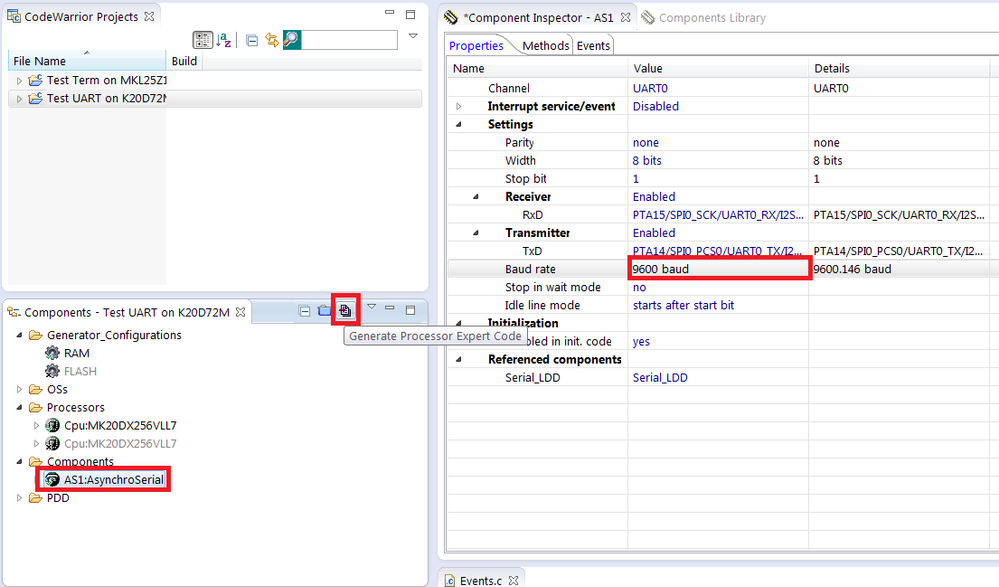This screenshot has height=587, width=999.
Task: Toggle the Stop in wait mode value no
Action: [640, 287]
